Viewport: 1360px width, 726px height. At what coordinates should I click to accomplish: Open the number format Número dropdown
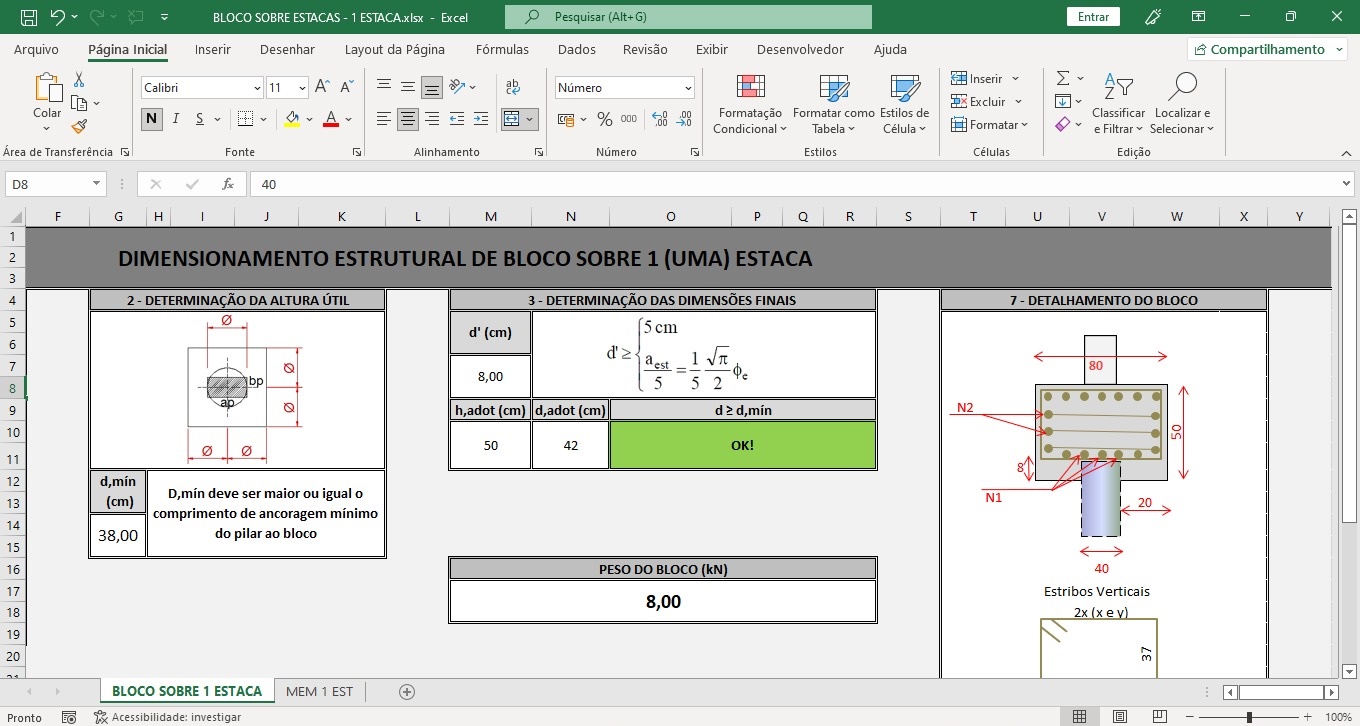point(688,88)
